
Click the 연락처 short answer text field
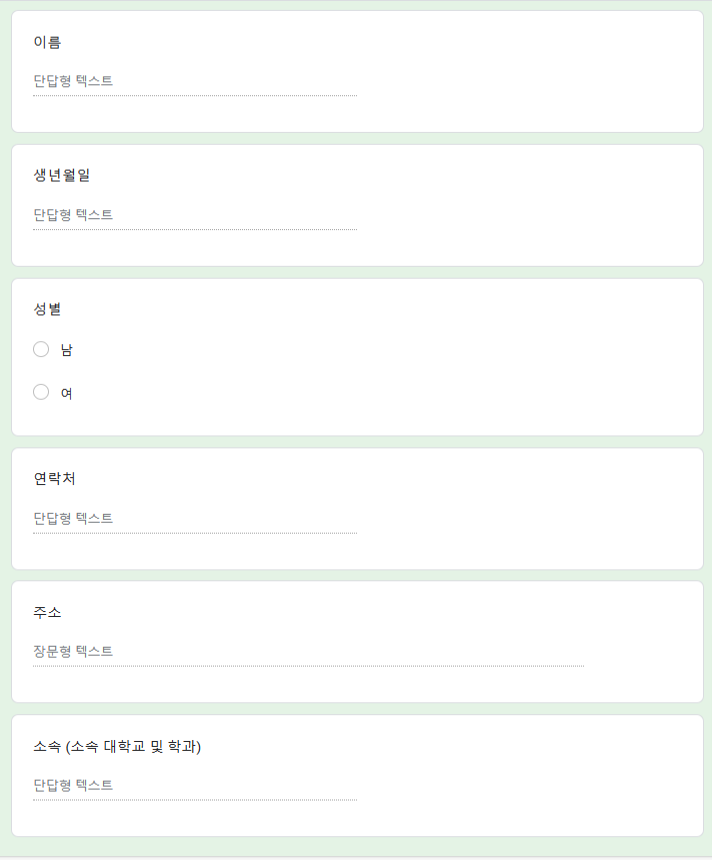coord(194,518)
